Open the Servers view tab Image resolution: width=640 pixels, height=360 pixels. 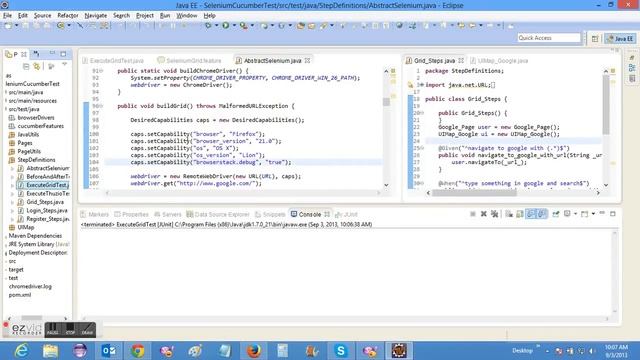coord(168,214)
